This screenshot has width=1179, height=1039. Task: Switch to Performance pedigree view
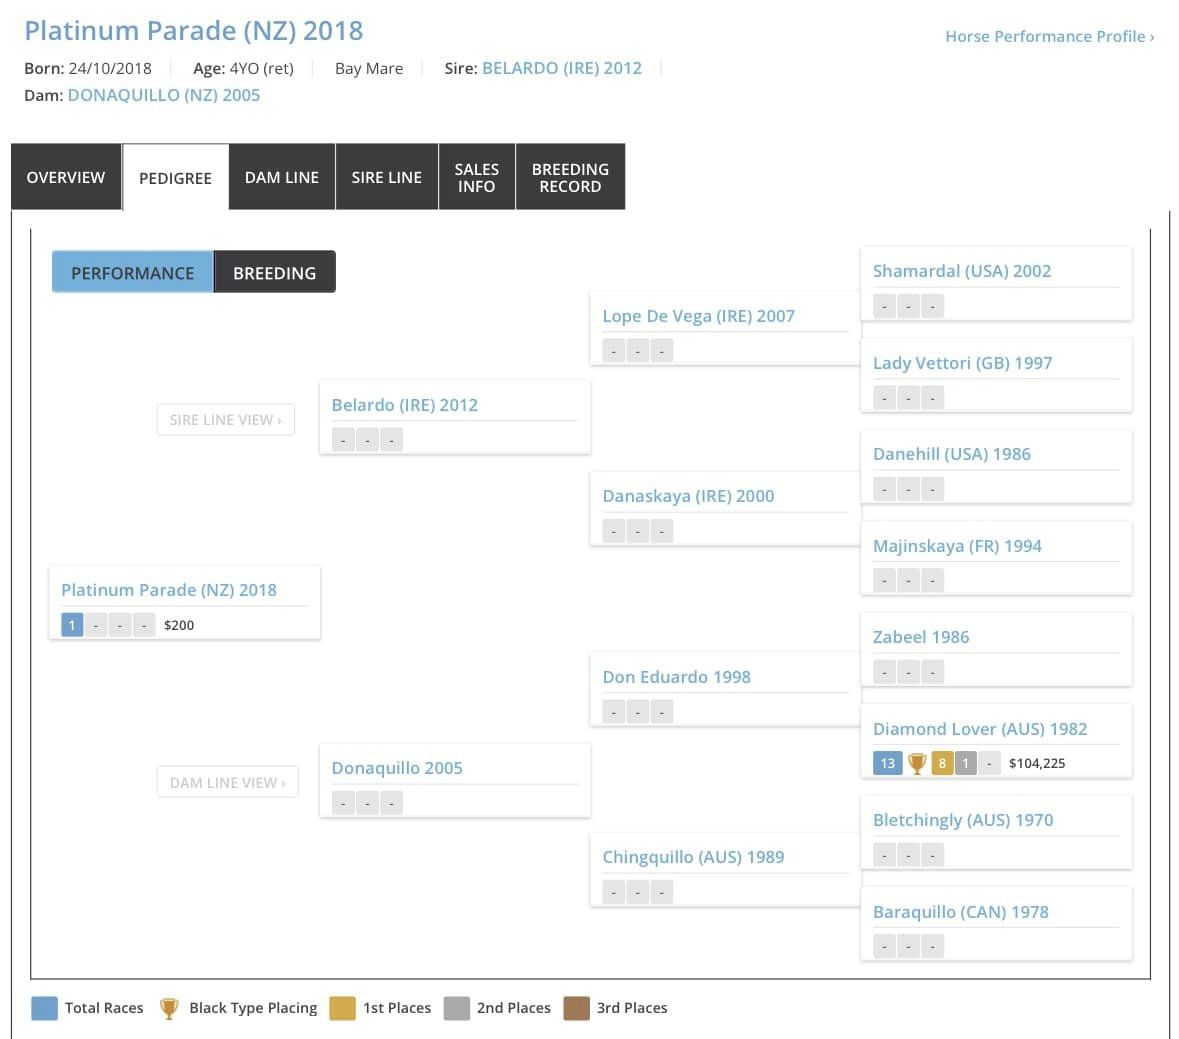pyautogui.click(x=133, y=273)
